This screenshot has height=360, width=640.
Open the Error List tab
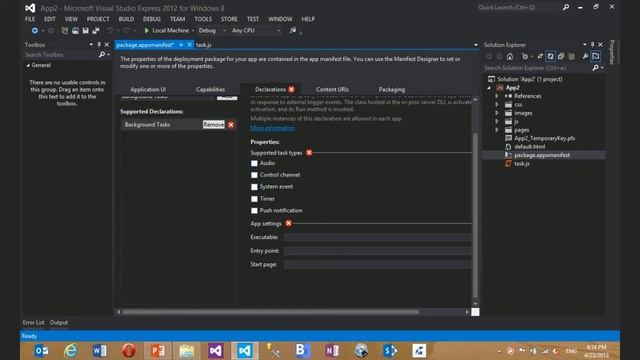[33, 322]
